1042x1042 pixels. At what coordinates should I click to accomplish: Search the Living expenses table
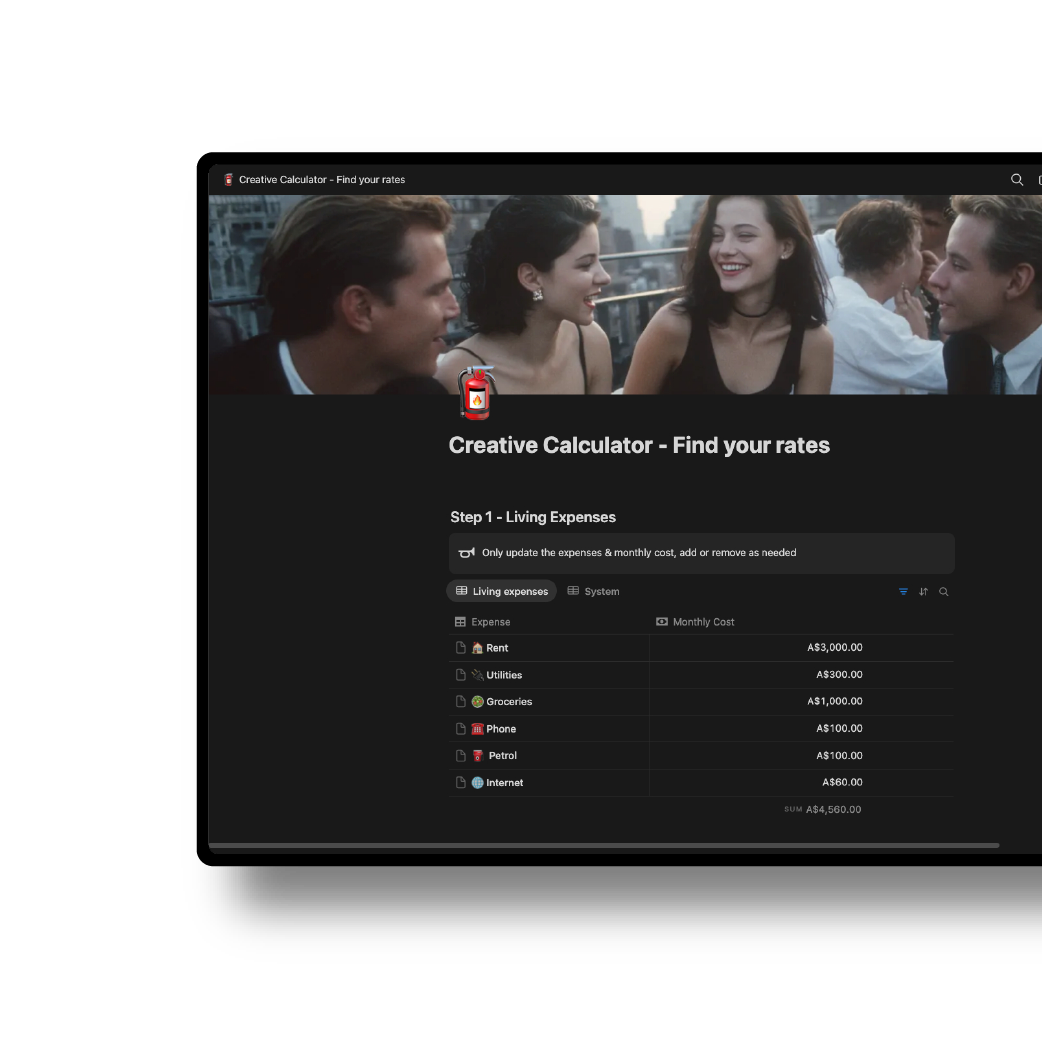pos(944,591)
